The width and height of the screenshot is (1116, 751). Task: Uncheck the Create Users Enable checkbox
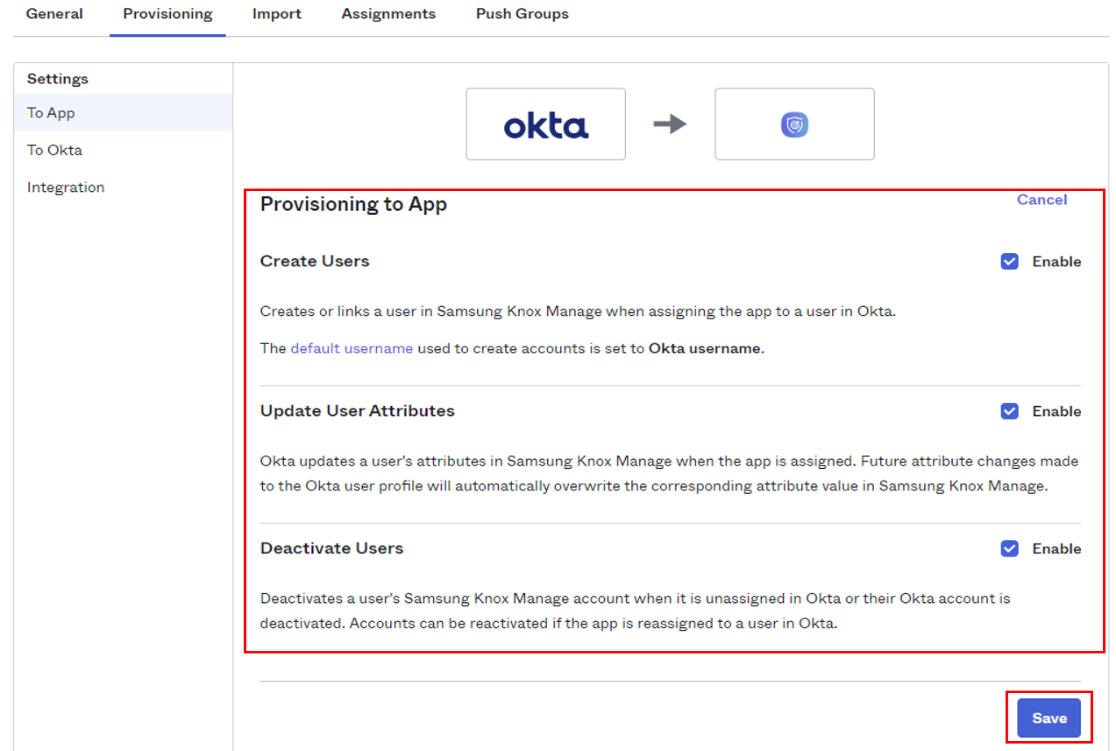1009,261
